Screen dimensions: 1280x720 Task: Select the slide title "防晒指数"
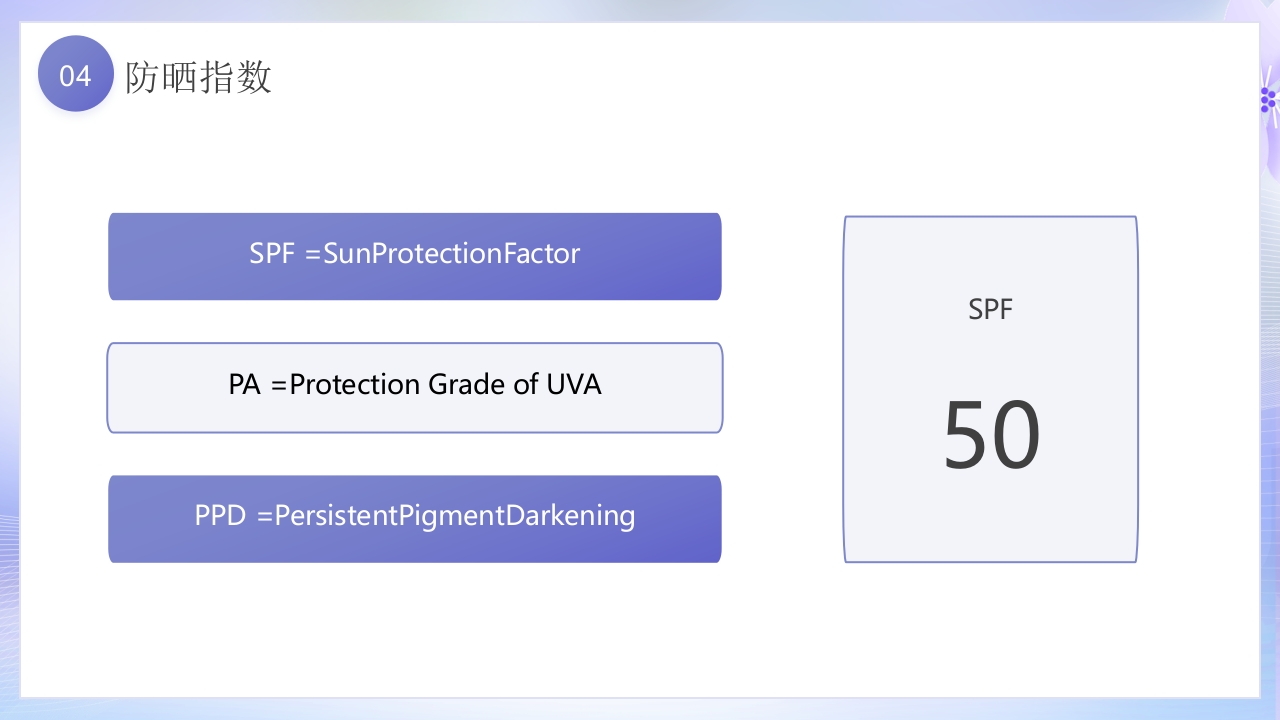coord(199,77)
